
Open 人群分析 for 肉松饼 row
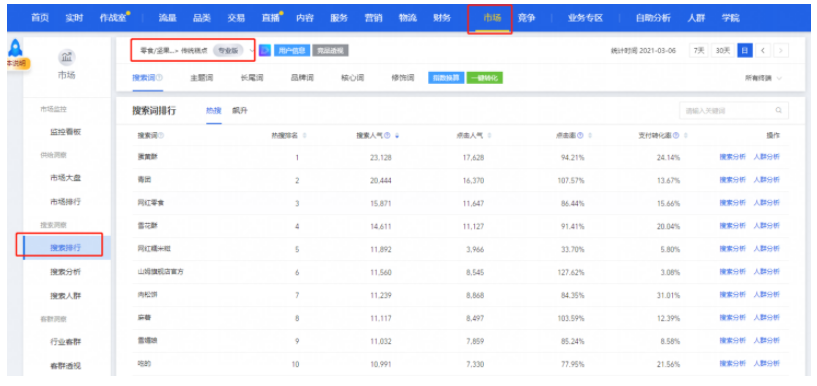[766, 295]
